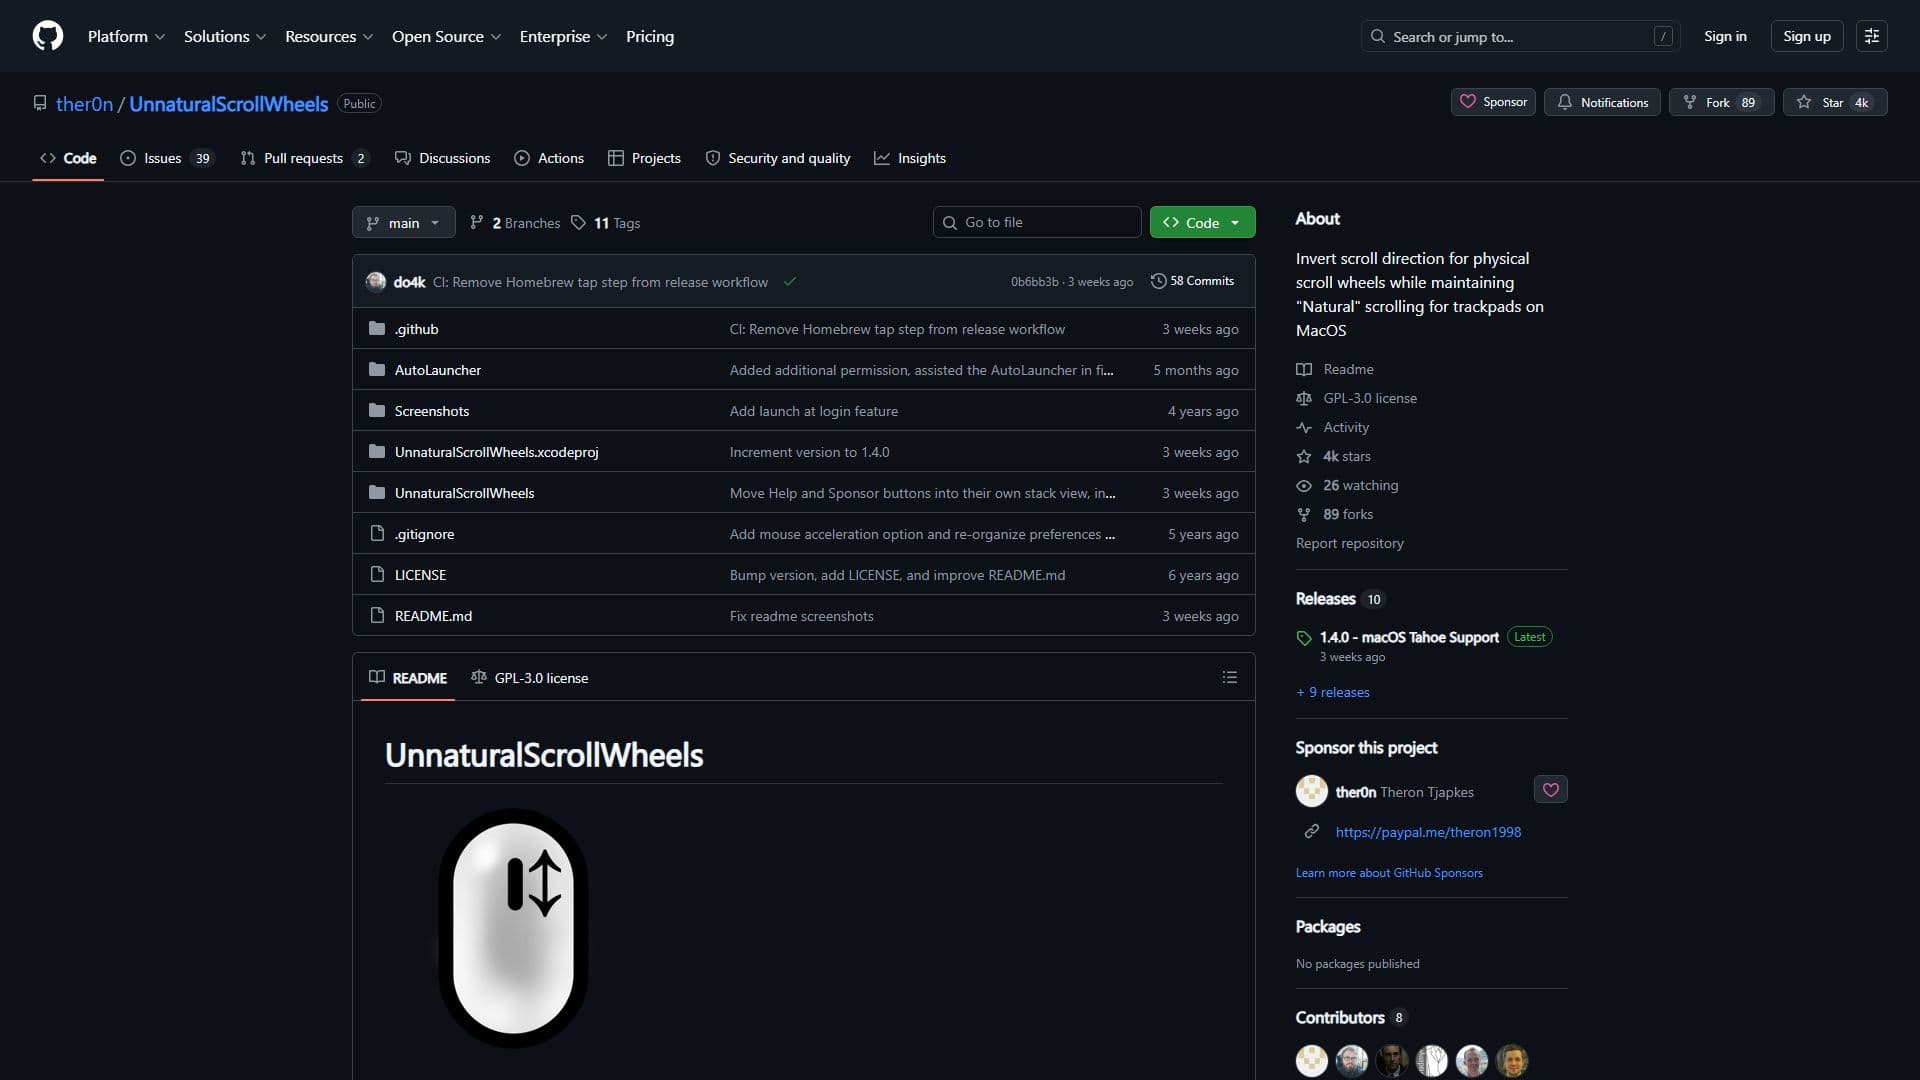Open the Projects tab
1920x1080 pixels.
coord(644,158)
